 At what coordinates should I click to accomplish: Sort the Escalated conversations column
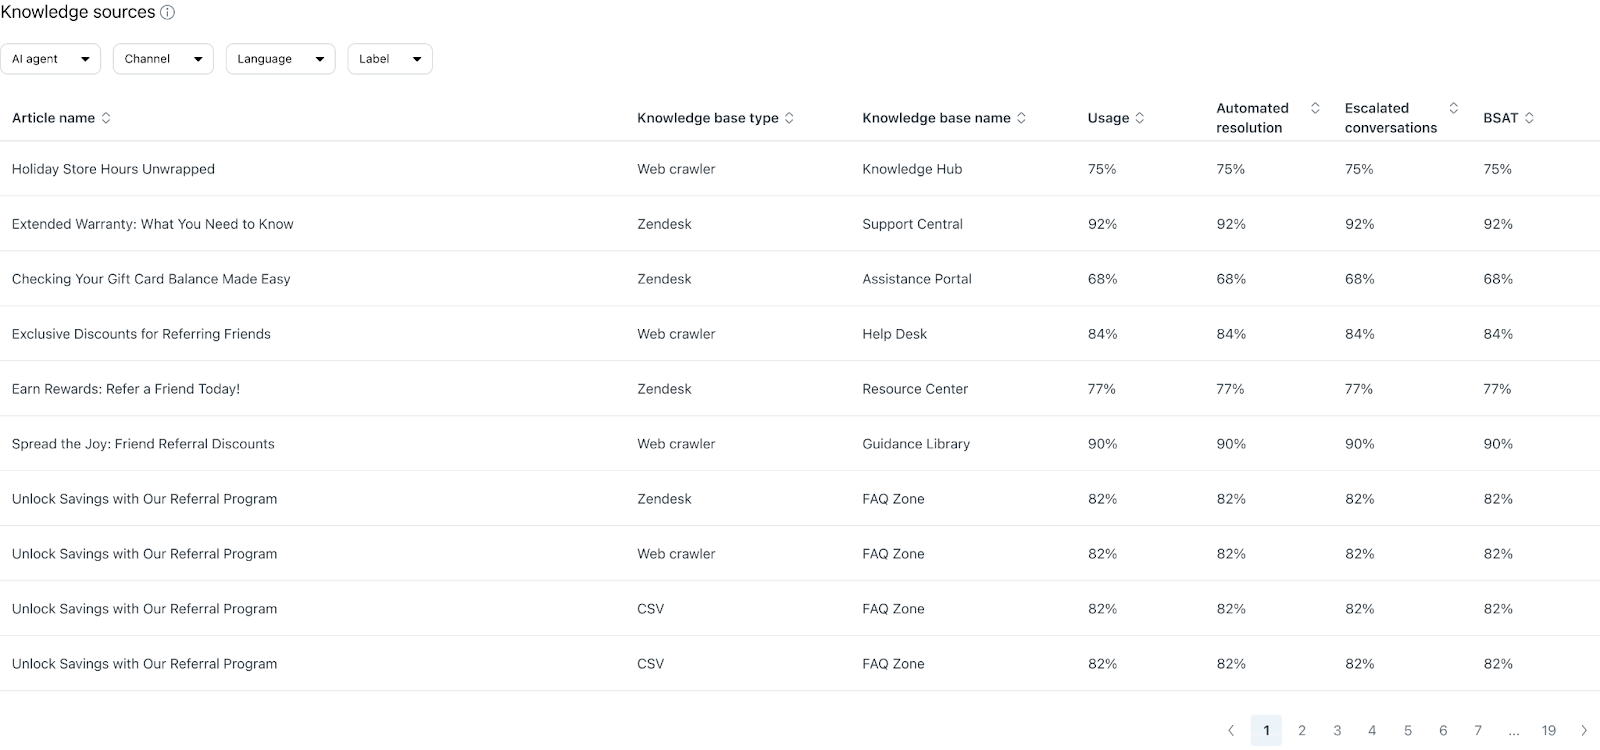click(x=1453, y=108)
